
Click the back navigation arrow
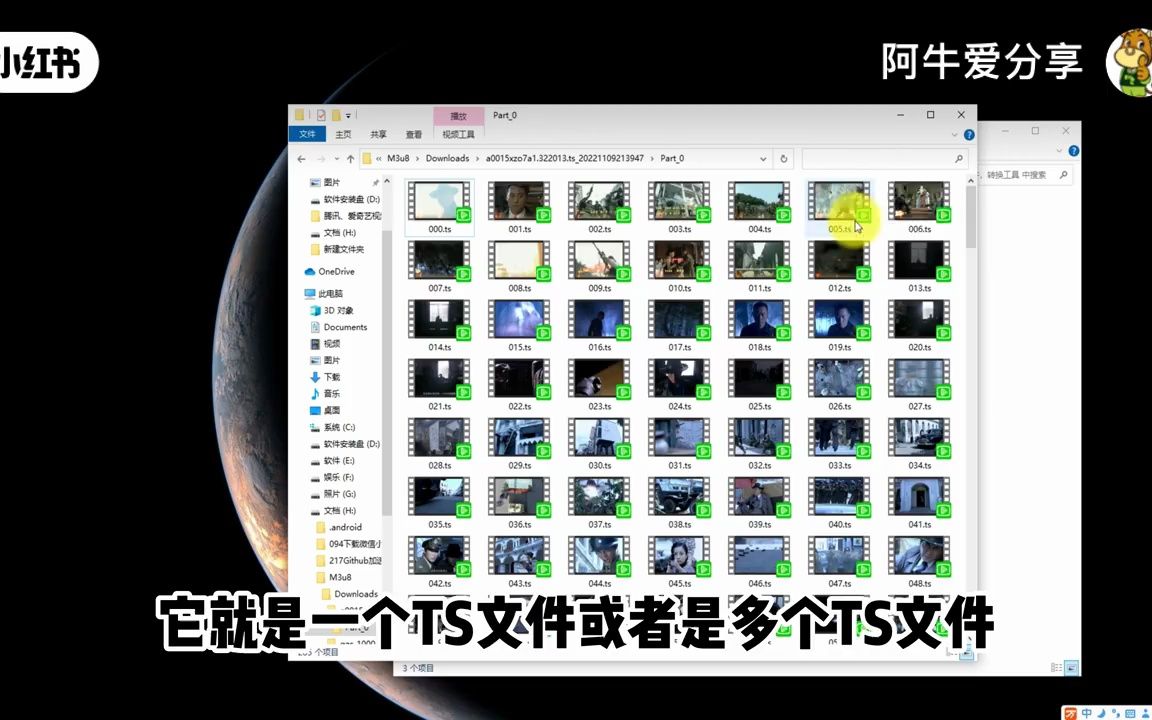pos(302,158)
